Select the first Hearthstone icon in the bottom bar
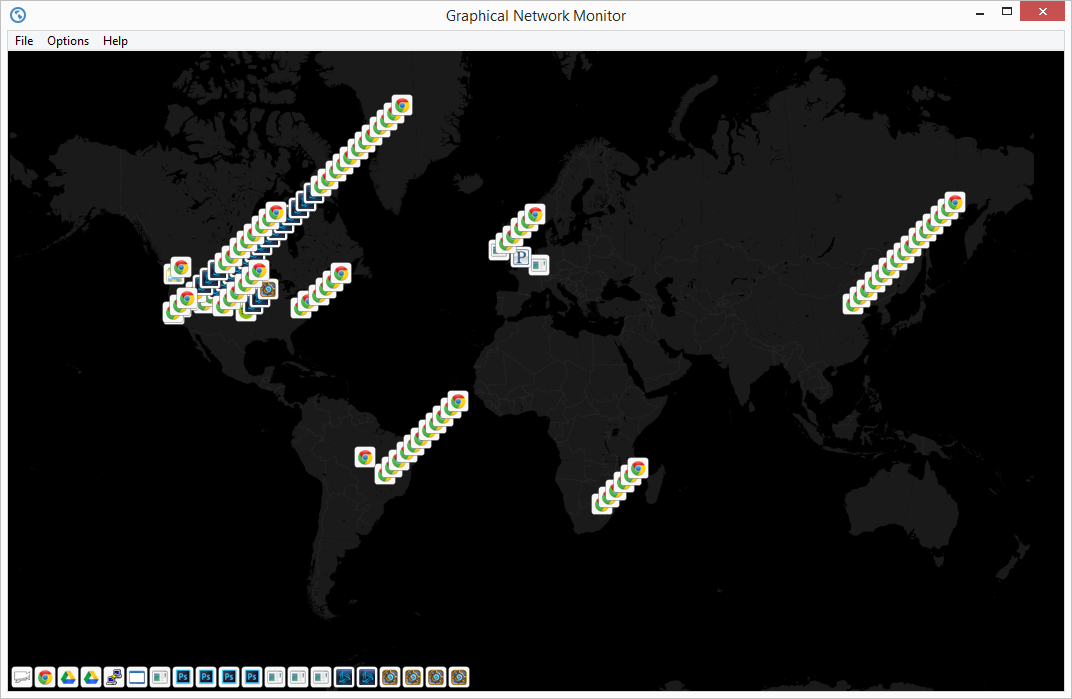 click(x=390, y=678)
